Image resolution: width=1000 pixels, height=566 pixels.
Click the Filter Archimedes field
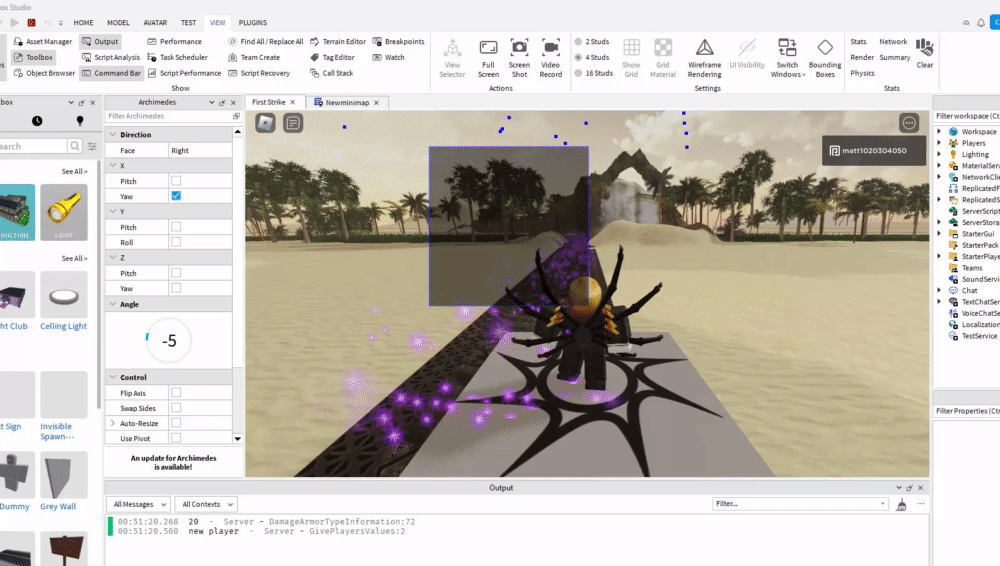click(x=169, y=116)
